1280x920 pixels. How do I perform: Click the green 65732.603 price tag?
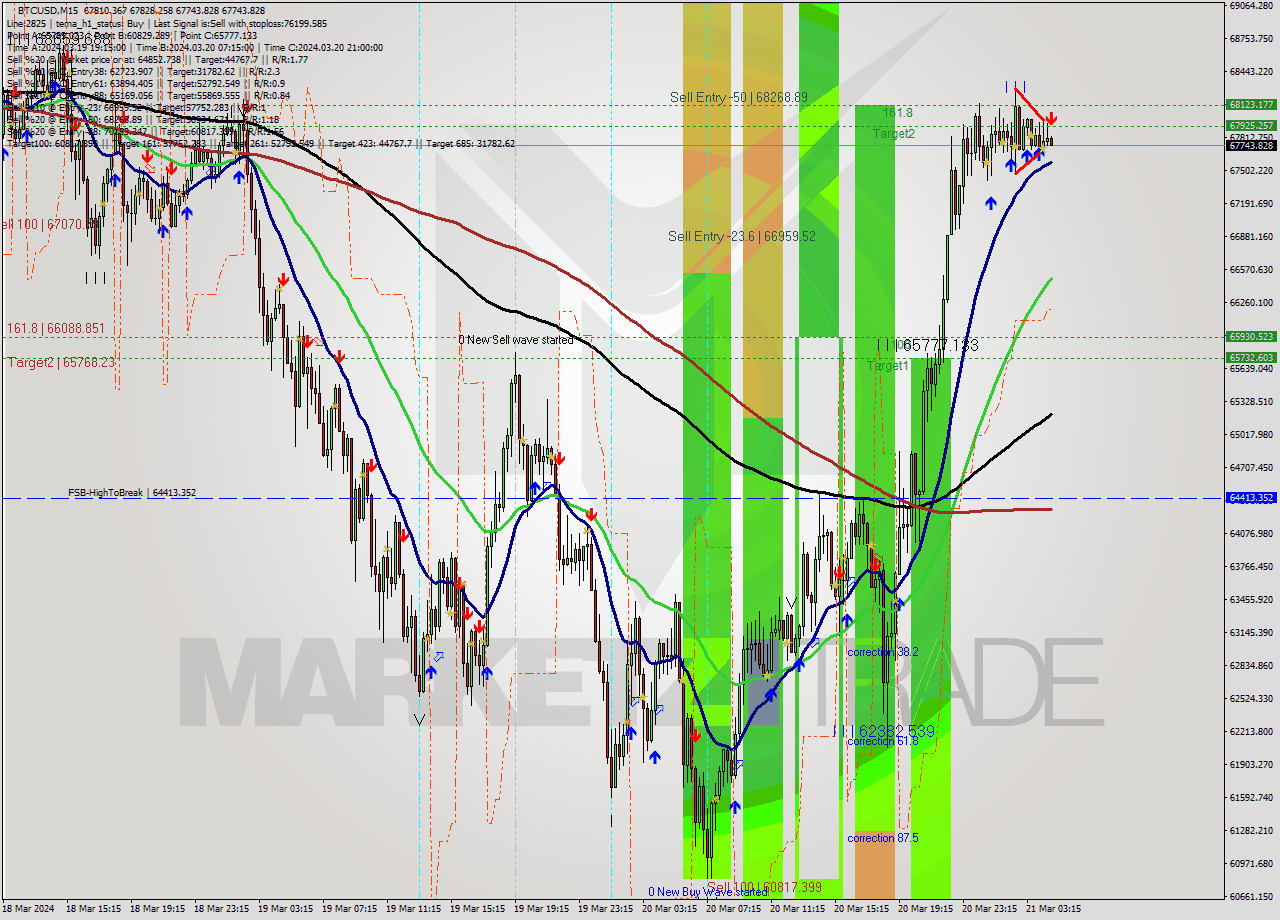point(1251,357)
